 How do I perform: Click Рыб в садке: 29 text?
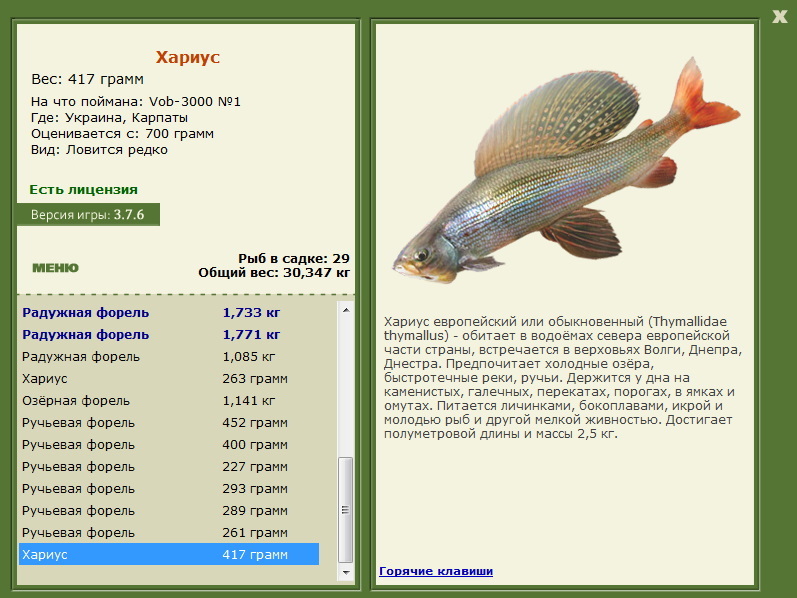tap(294, 258)
